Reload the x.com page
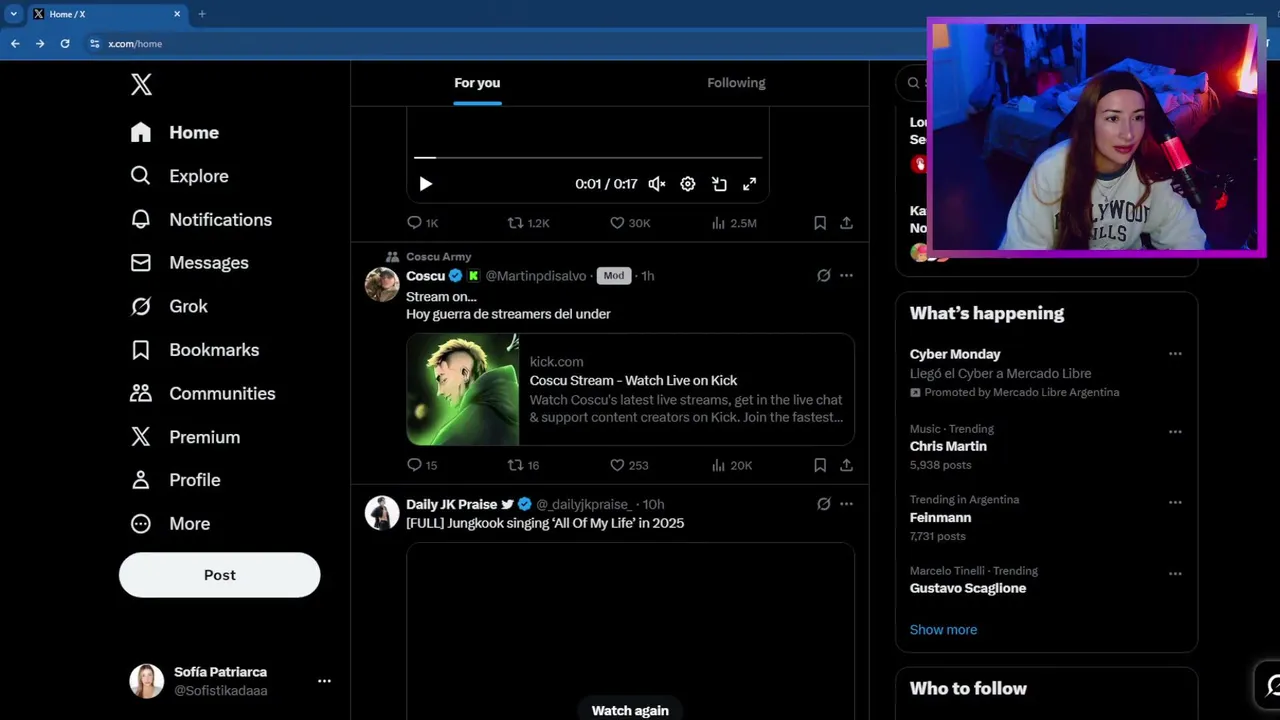1280x720 pixels. point(65,44)
